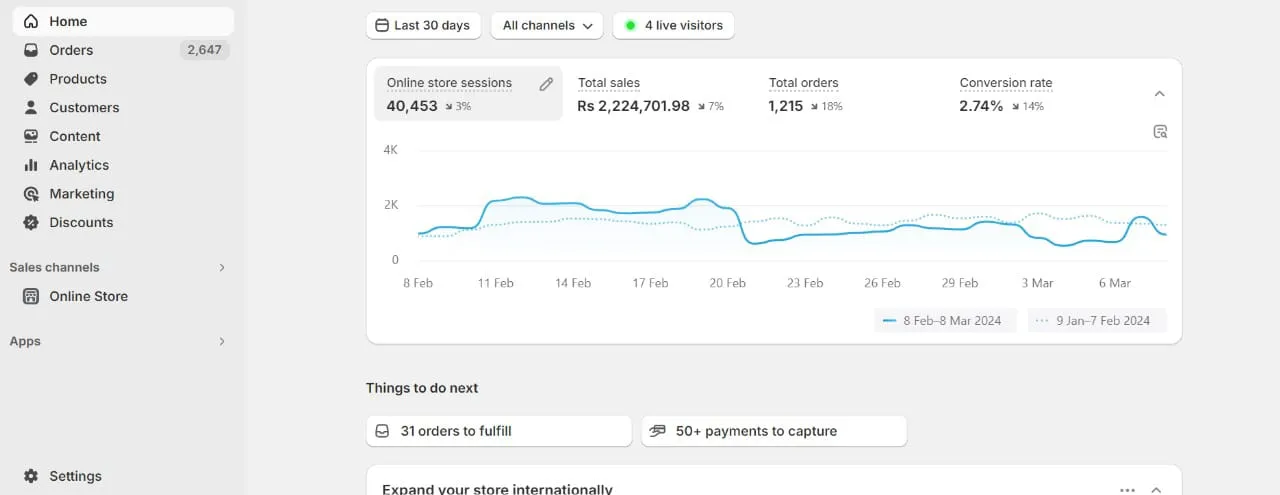
Task: Click the Home icon in sidebar
Action: (x=31, y=21)
